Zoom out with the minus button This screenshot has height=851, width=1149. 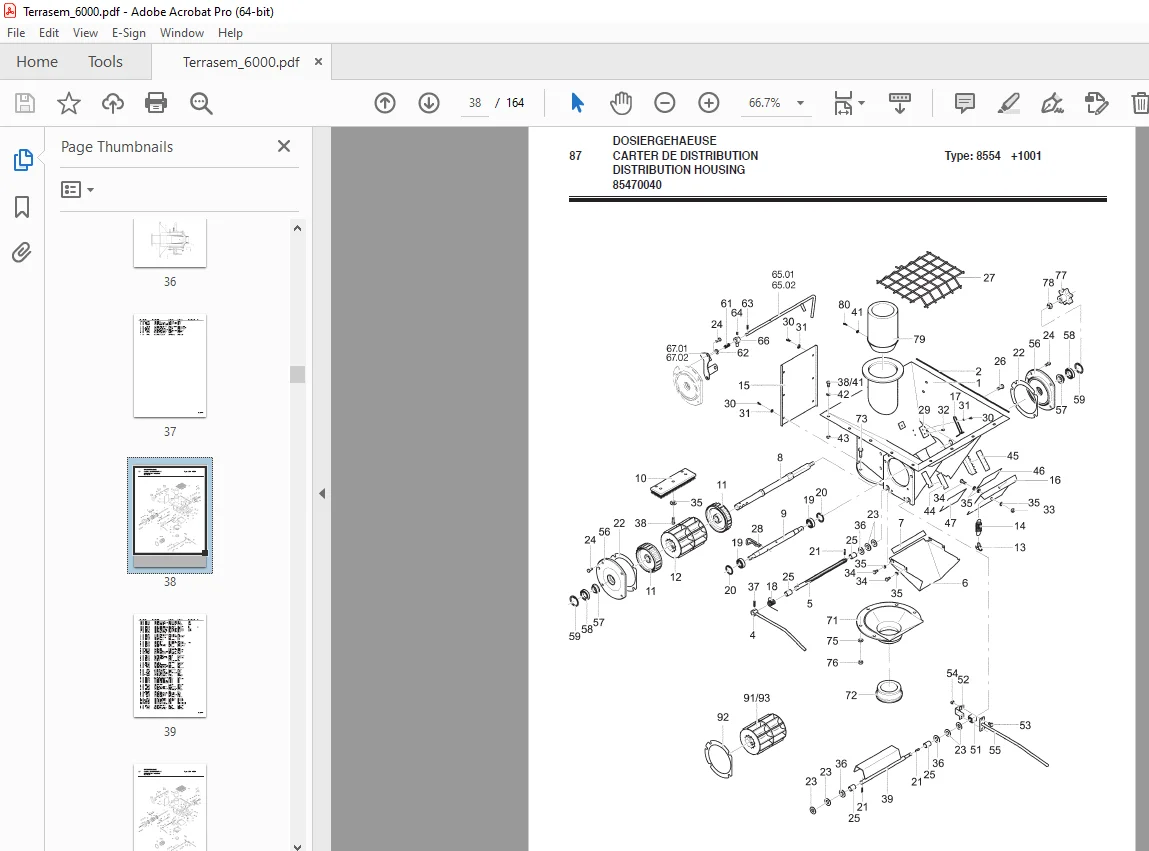665,103
